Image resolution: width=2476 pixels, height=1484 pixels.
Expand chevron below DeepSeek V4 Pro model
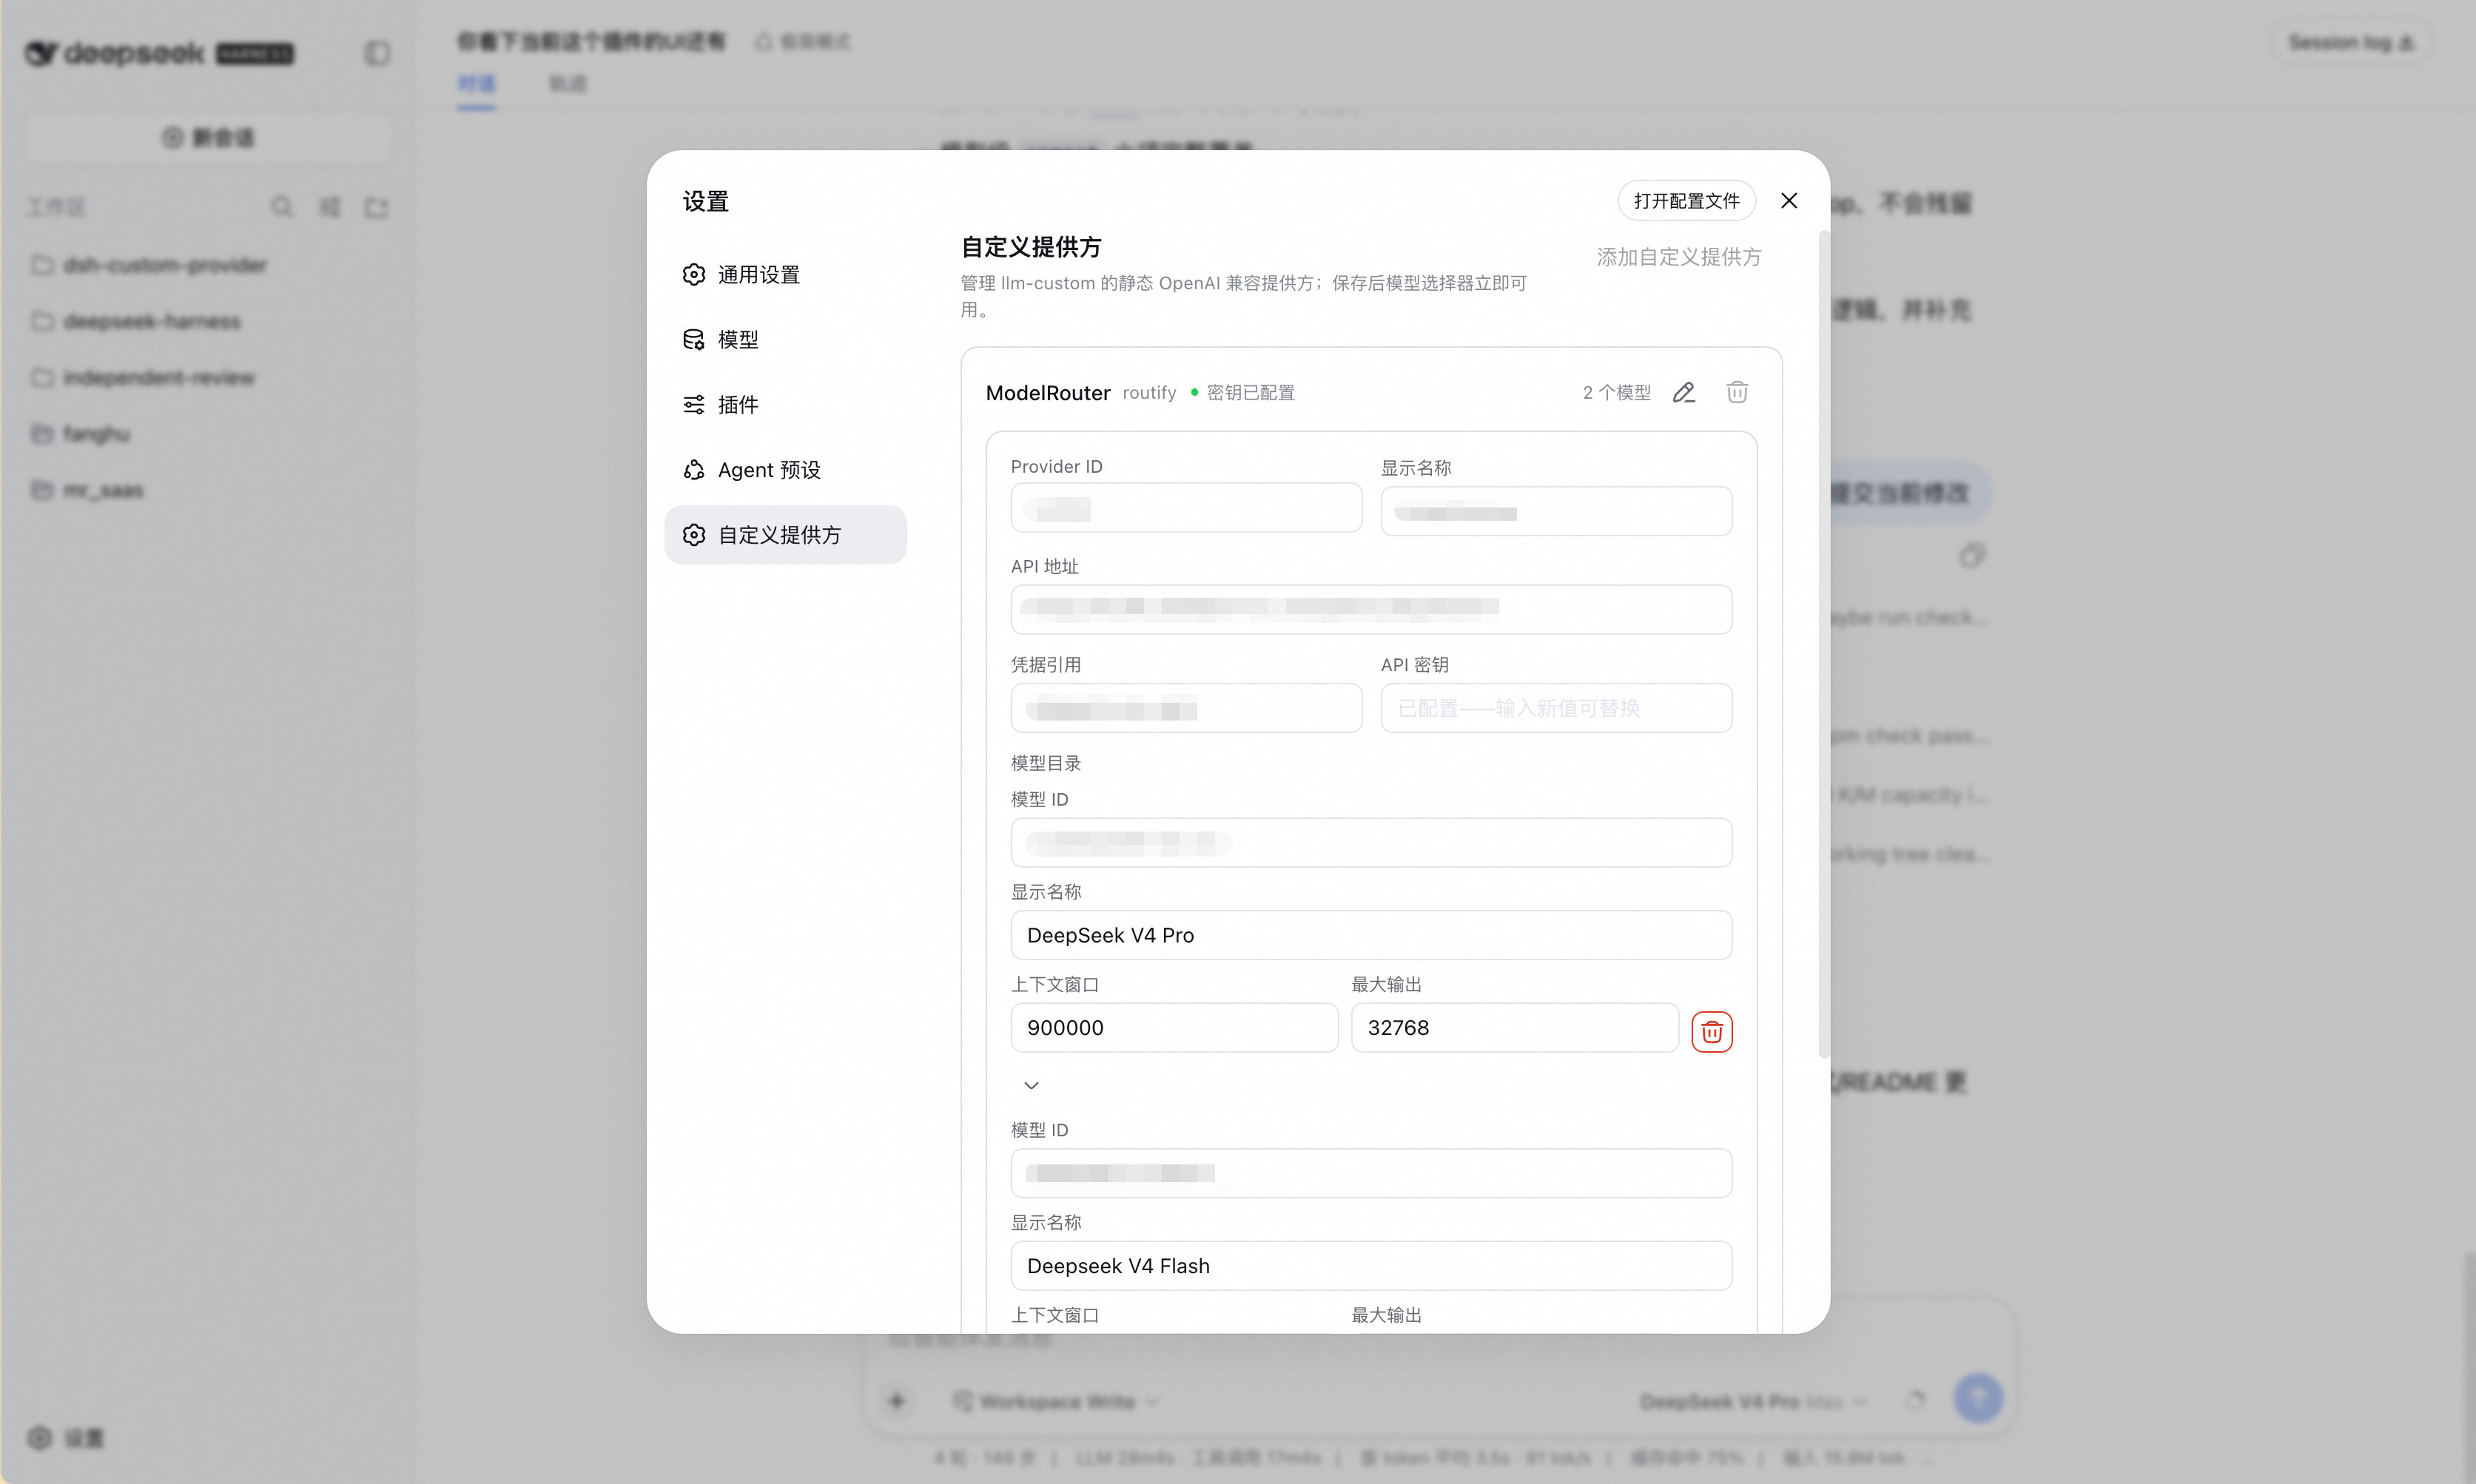pyautogui.click(x=1031, y=1085)
